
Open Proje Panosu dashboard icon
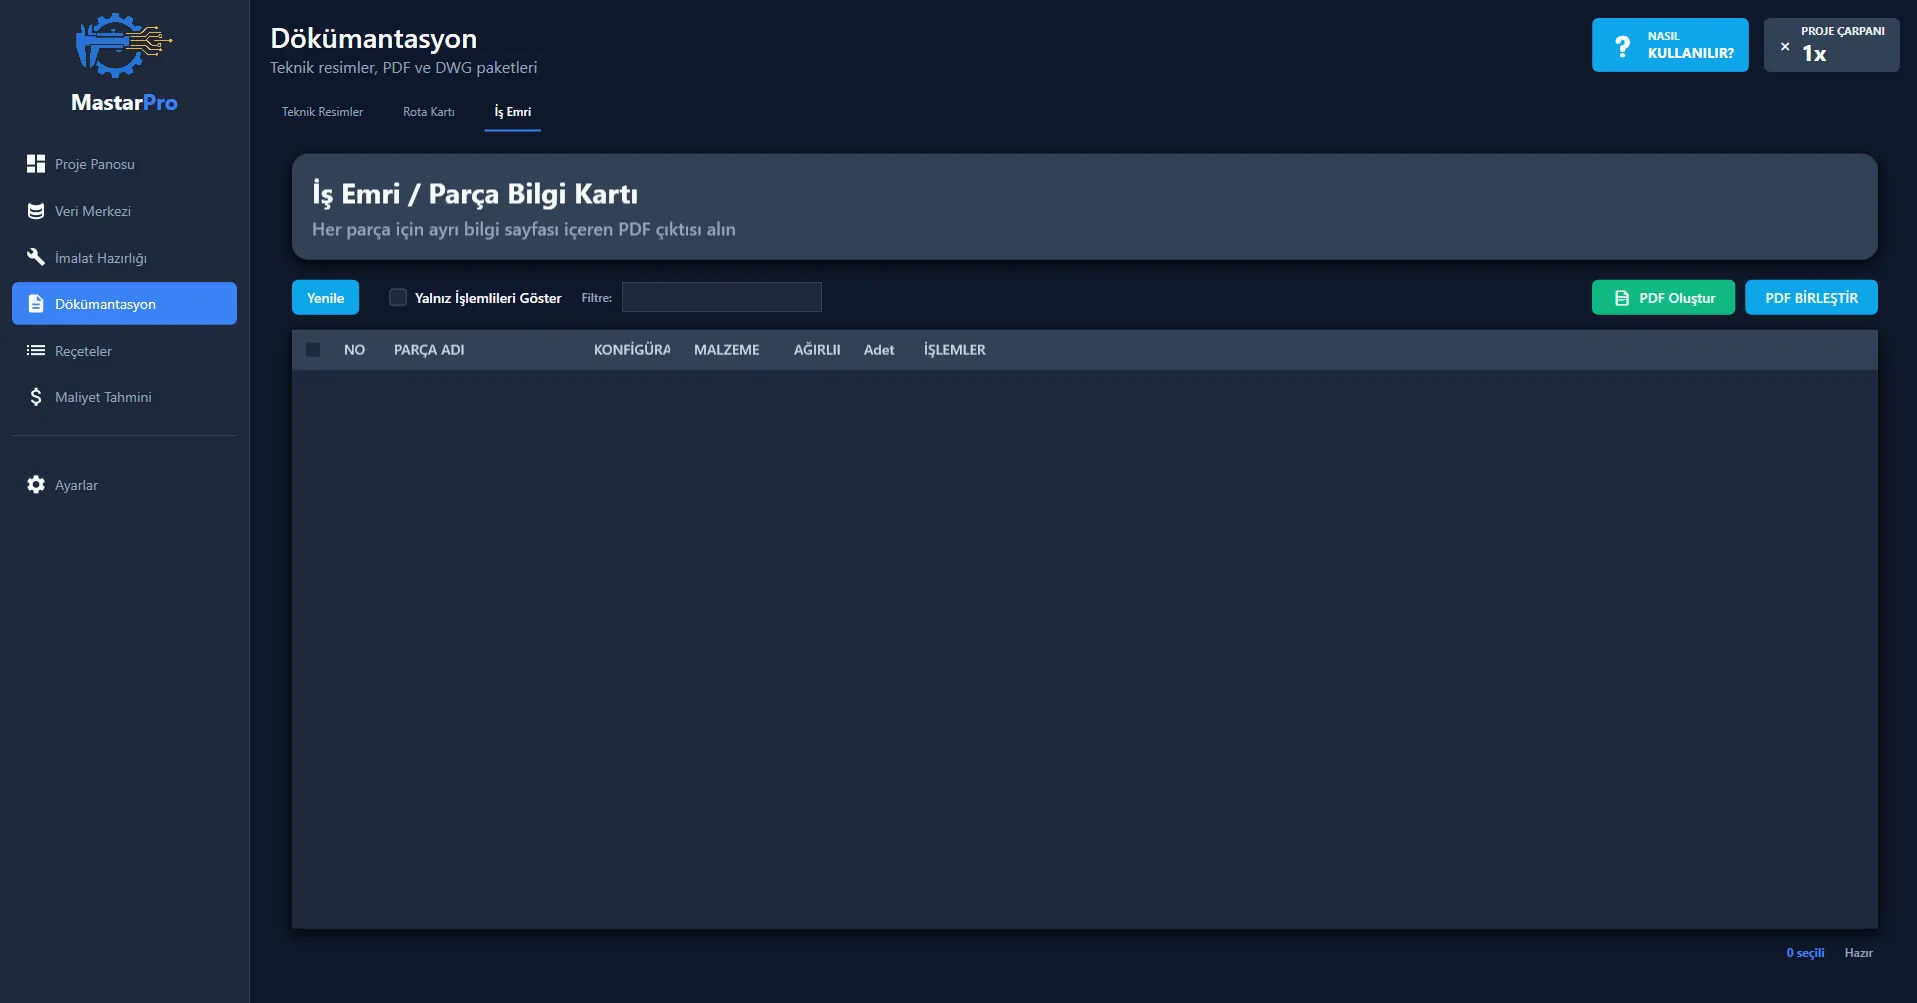(36, 164)
